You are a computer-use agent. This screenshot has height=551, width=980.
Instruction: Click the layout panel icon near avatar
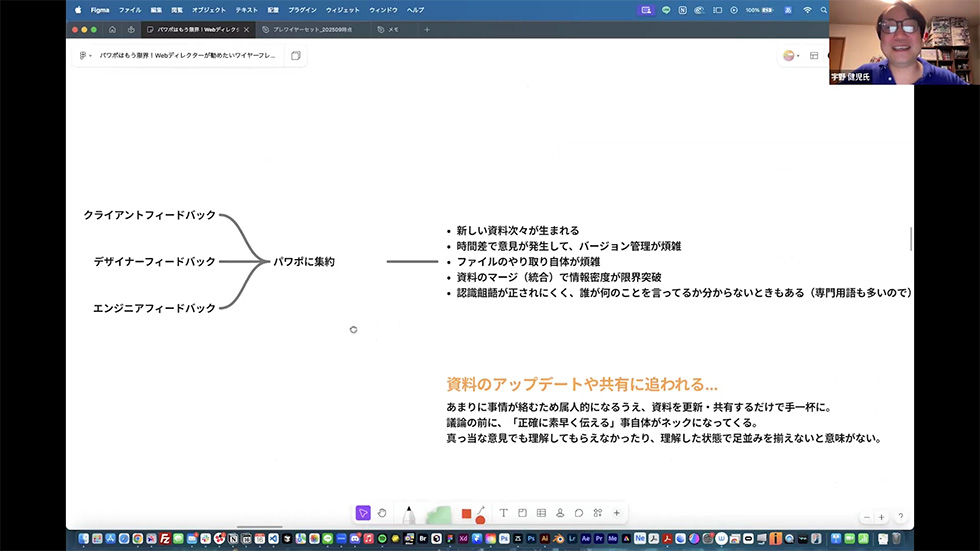814,56
